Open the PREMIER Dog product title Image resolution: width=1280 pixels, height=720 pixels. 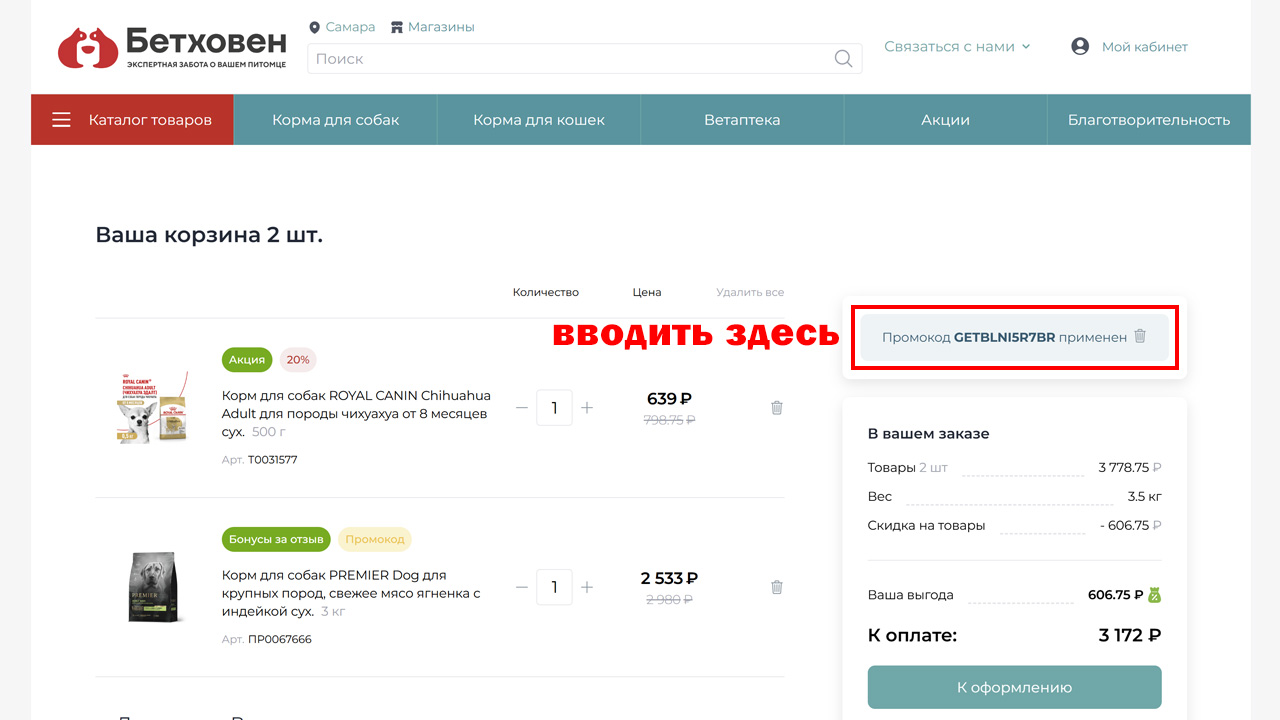(x=351, y=593)
